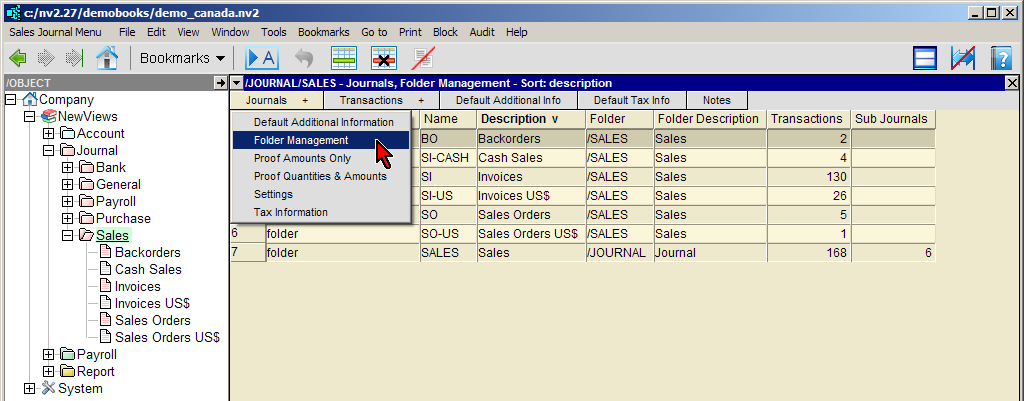
Task: Collapse the Sales folder in tree
Action: click(x=67, y=236)
